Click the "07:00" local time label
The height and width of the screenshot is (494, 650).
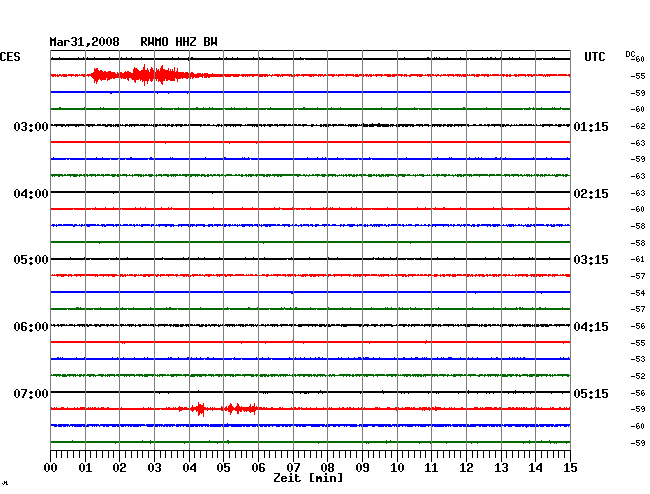point(31,393)
